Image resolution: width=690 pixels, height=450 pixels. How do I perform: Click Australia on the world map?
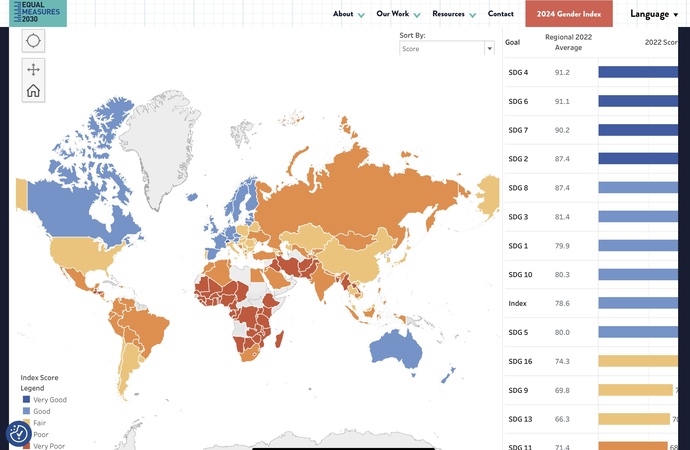pos(396,350)
